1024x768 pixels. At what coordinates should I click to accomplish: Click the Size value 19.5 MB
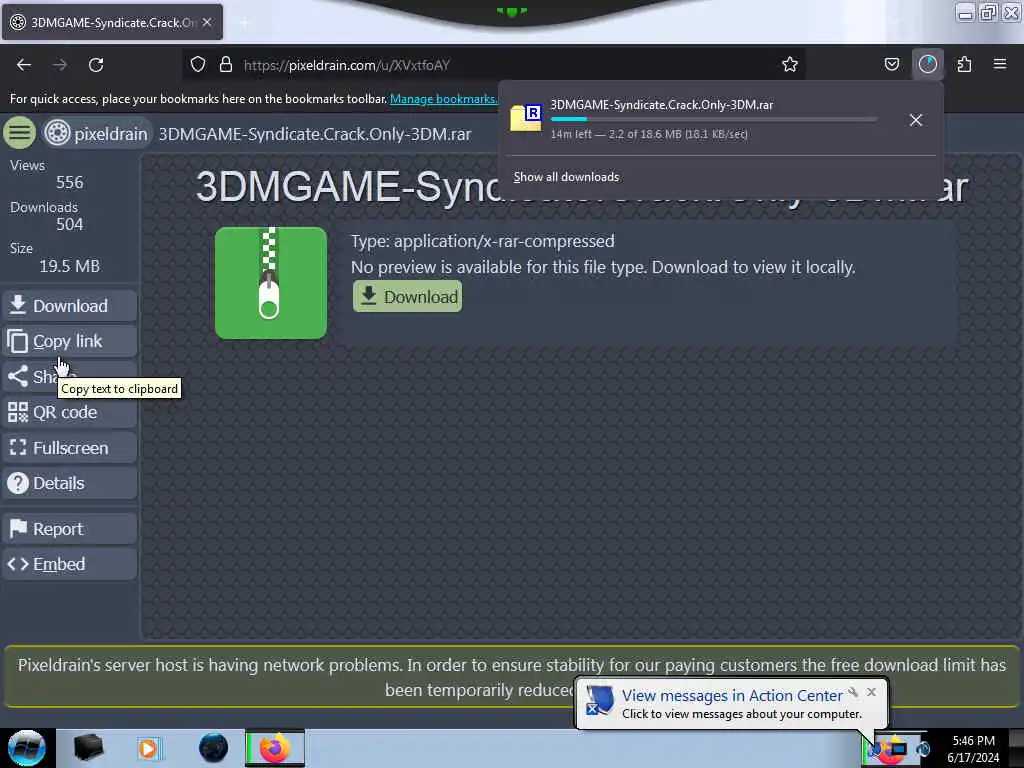[69, 266]
